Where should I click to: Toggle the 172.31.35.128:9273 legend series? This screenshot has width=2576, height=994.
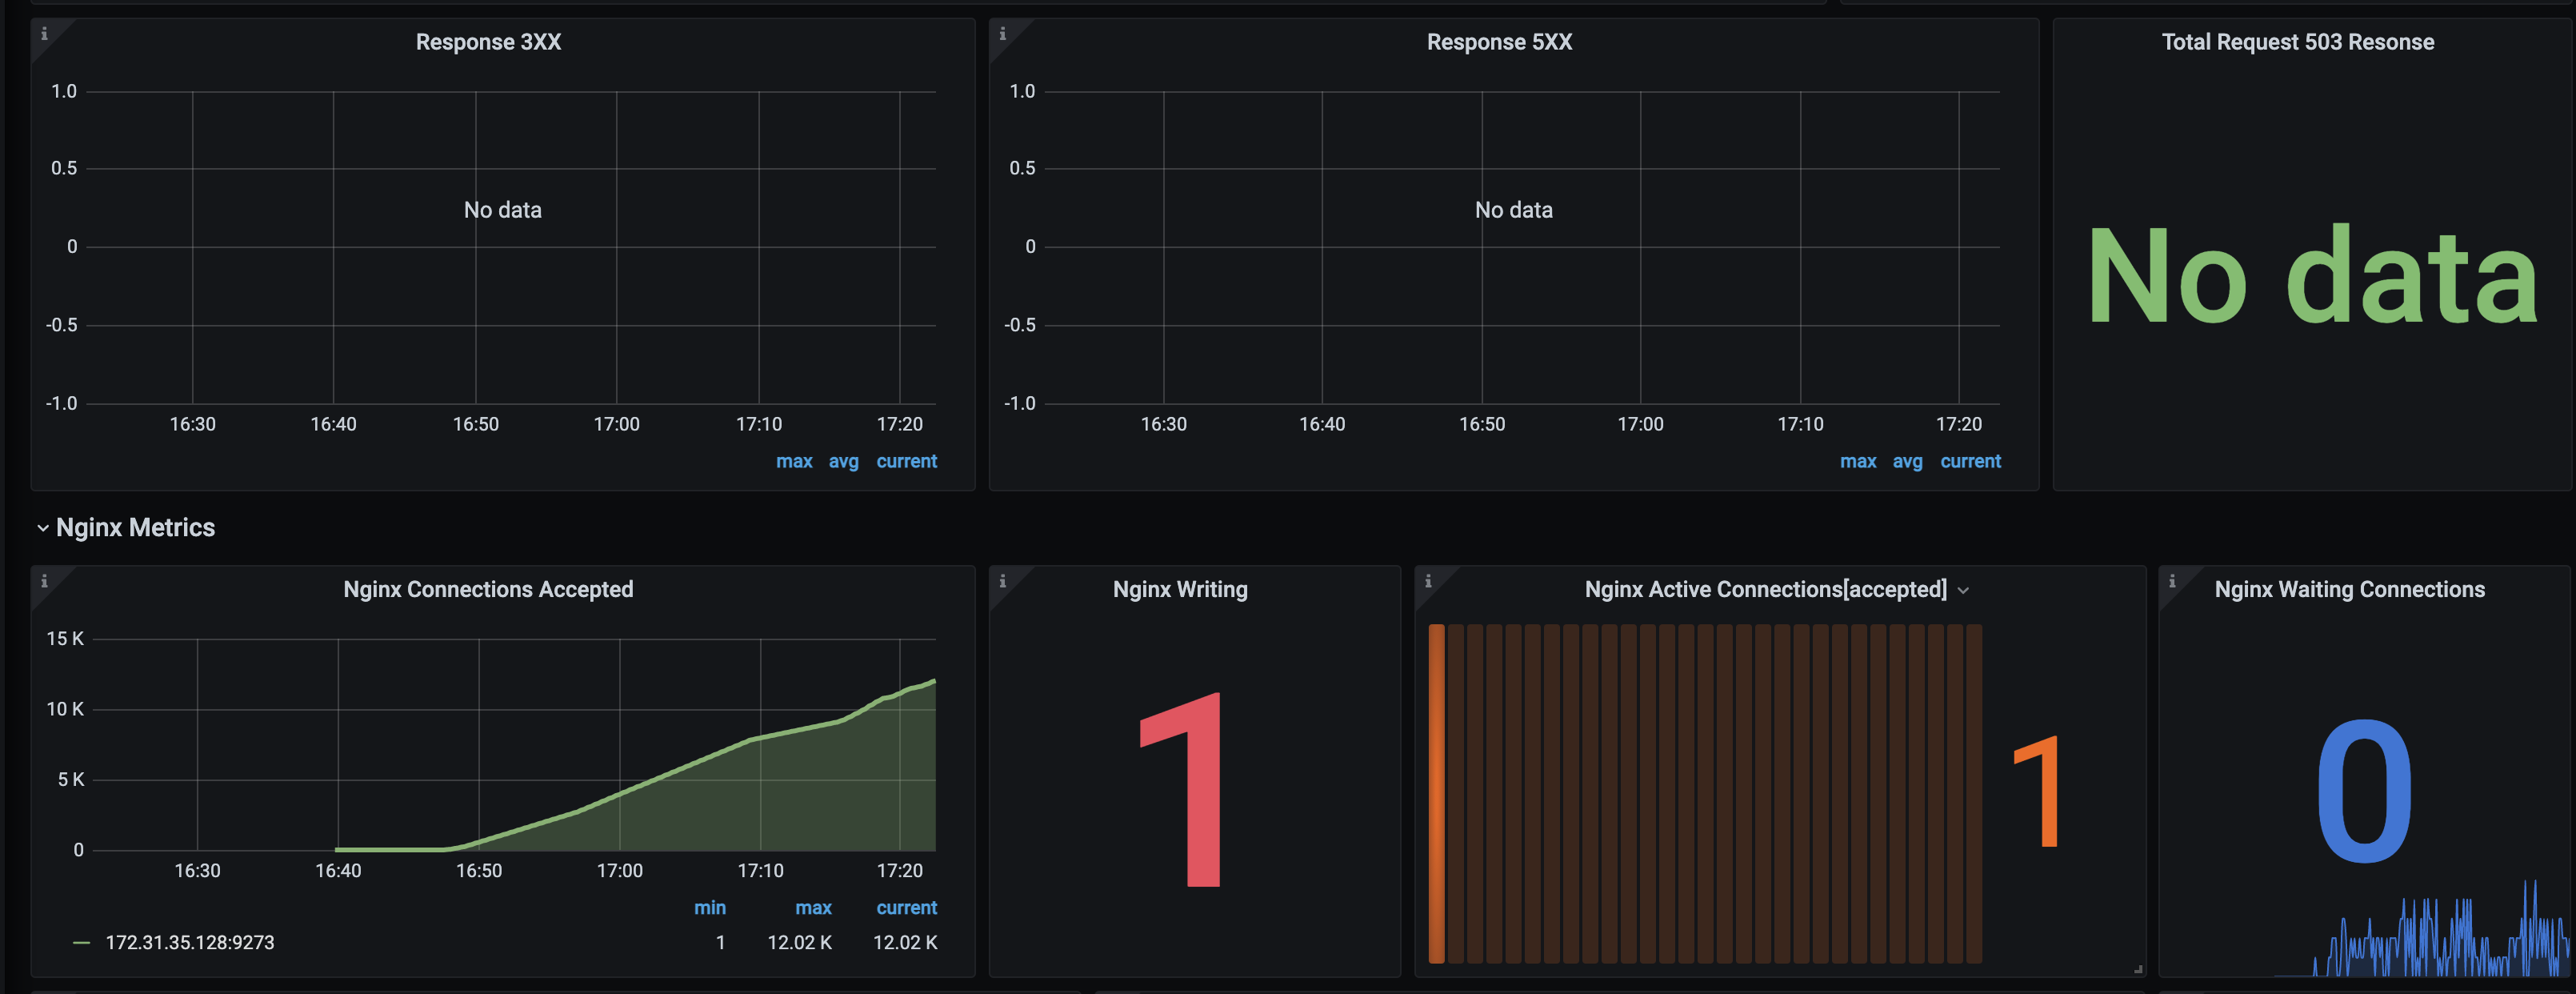(189, 943)
